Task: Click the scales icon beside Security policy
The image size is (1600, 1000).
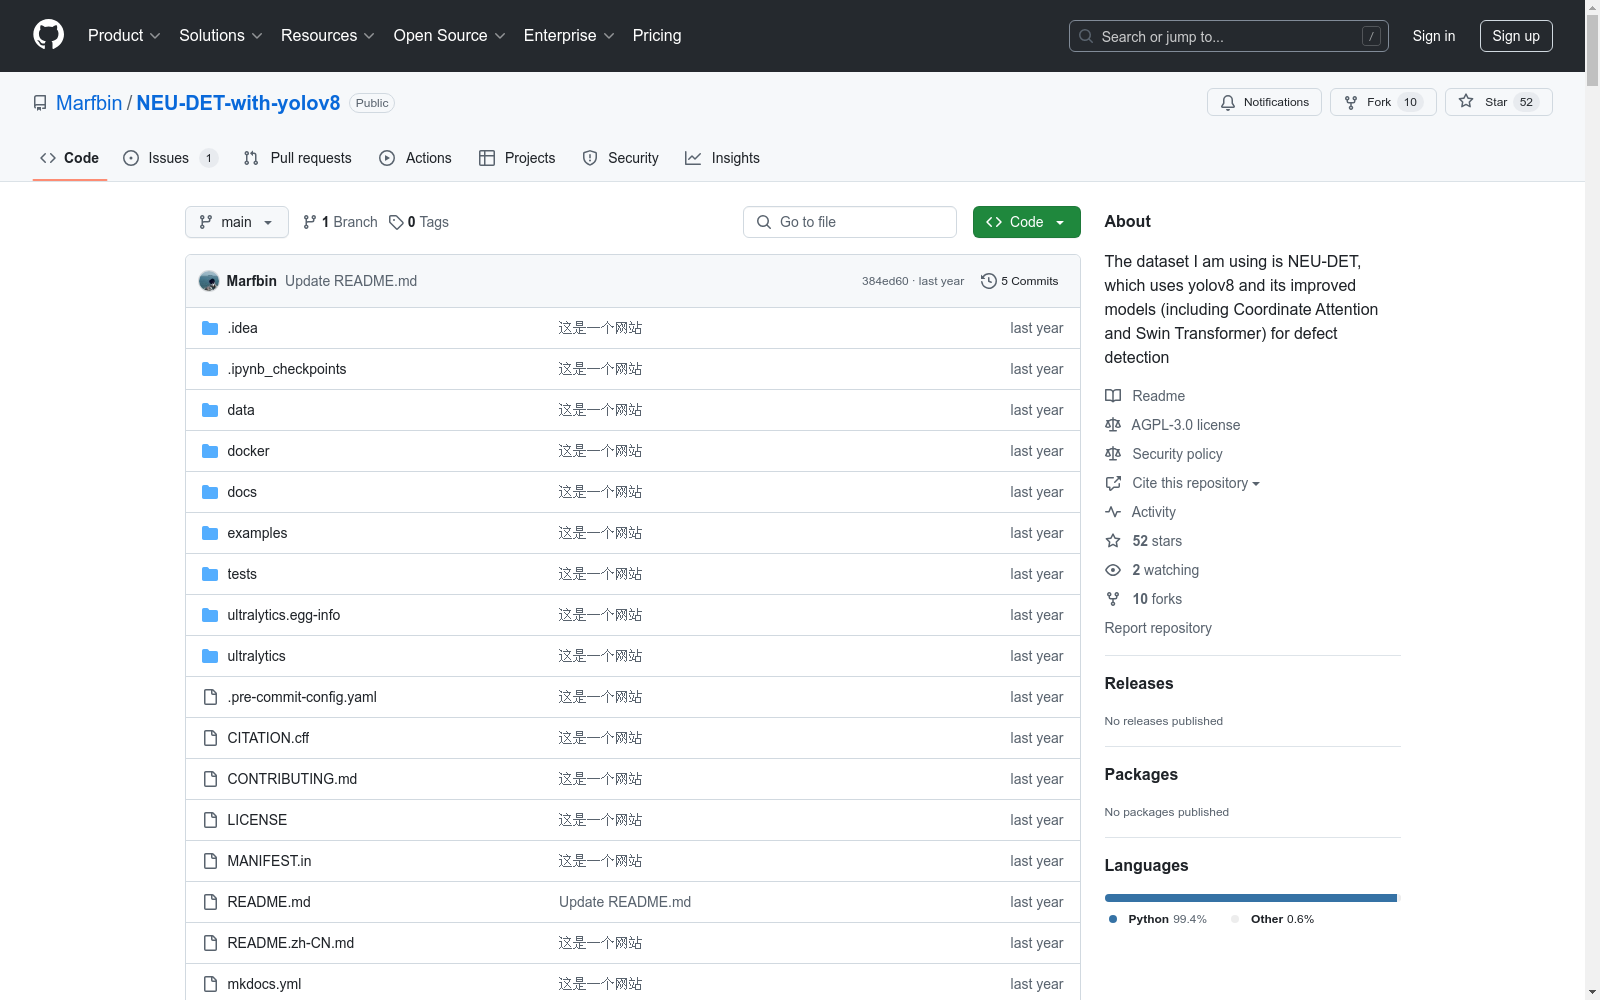Action: click(1113, 454)
